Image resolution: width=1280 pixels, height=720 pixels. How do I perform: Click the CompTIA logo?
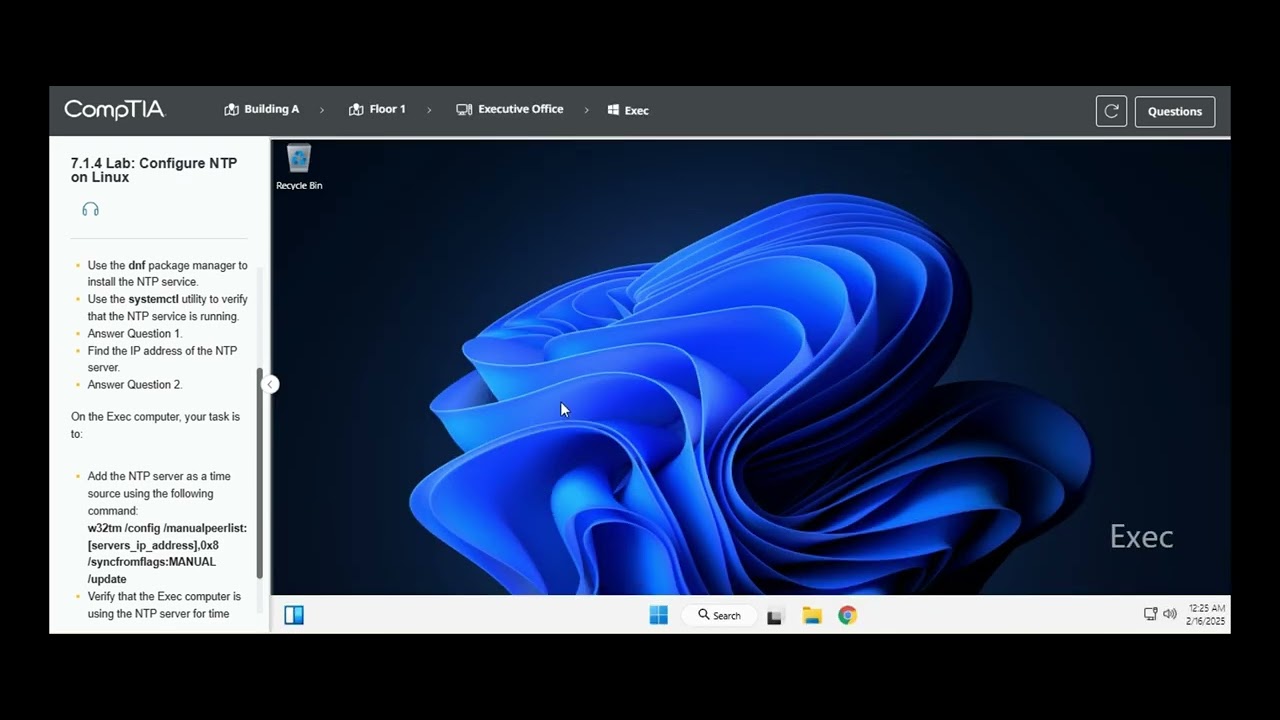pos(114,110)
